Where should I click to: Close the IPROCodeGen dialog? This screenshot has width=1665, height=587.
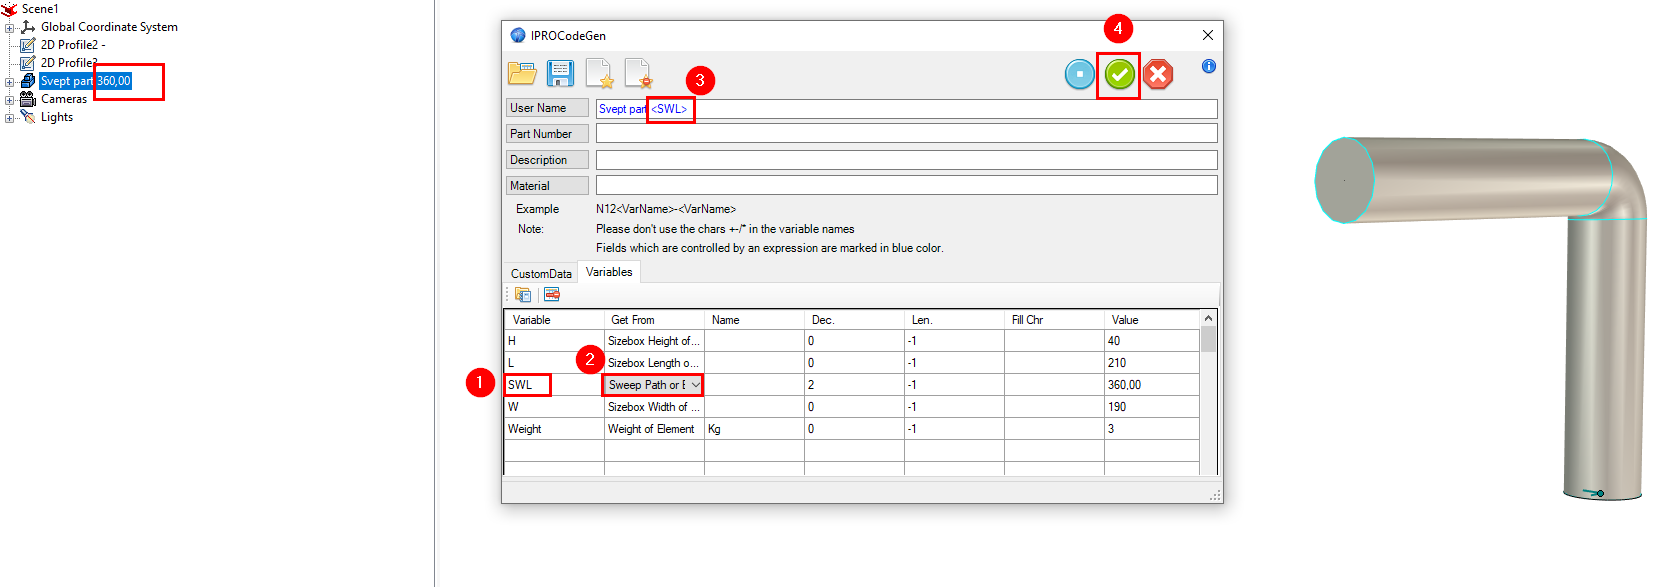[1208, 35]
